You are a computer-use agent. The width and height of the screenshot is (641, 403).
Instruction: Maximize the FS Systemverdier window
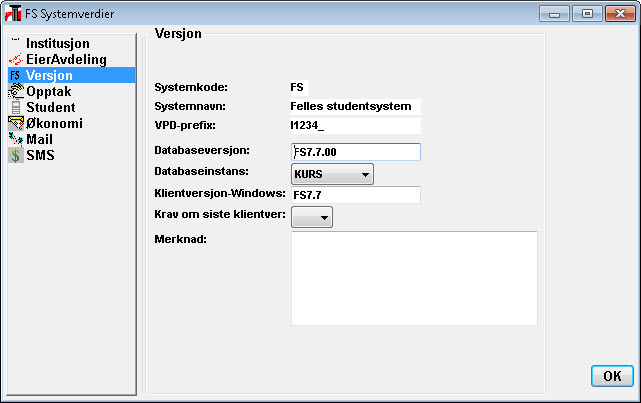click(x=587, y=13)
